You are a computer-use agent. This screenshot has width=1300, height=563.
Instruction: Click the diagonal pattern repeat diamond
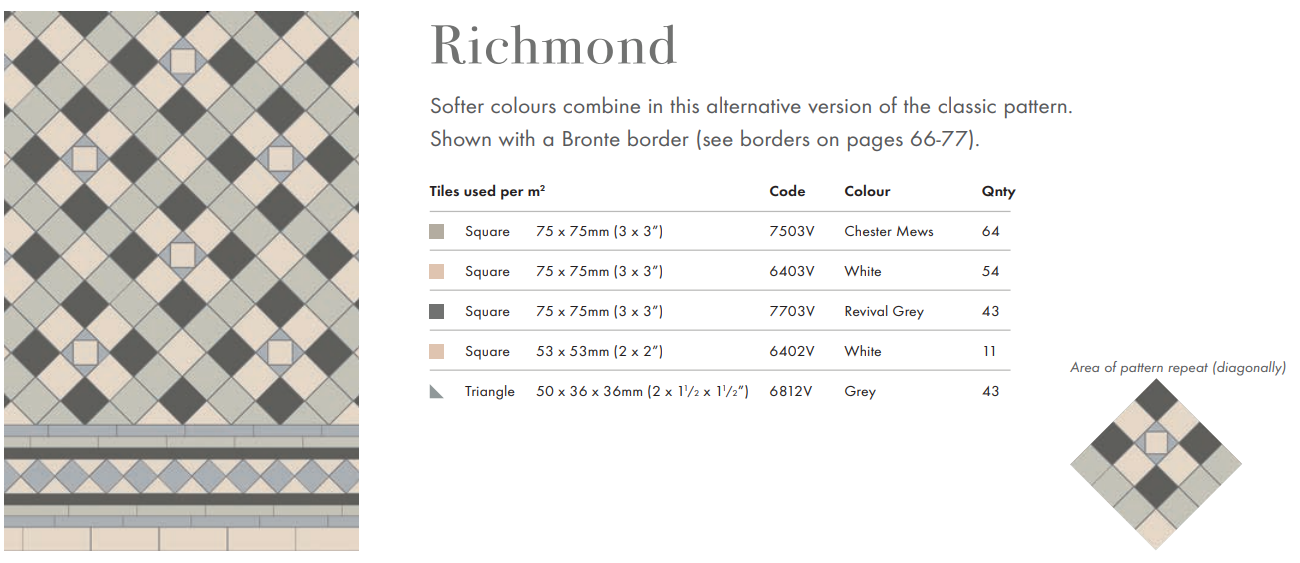(x=1155, y=463)
